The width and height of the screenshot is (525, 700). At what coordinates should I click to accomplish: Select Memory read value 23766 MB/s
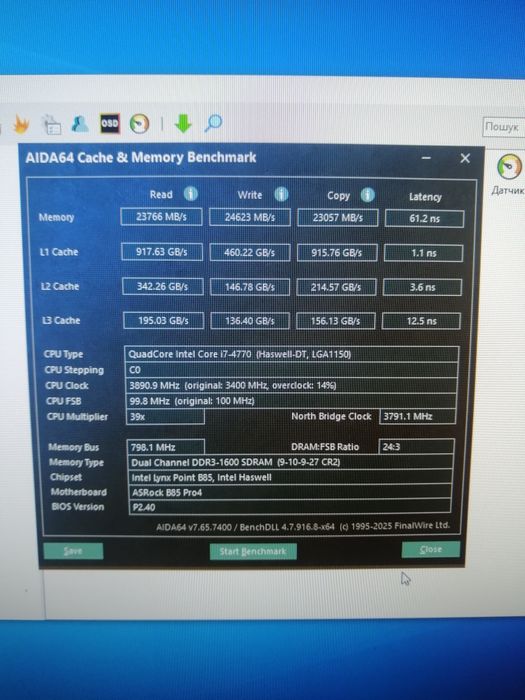161,217
